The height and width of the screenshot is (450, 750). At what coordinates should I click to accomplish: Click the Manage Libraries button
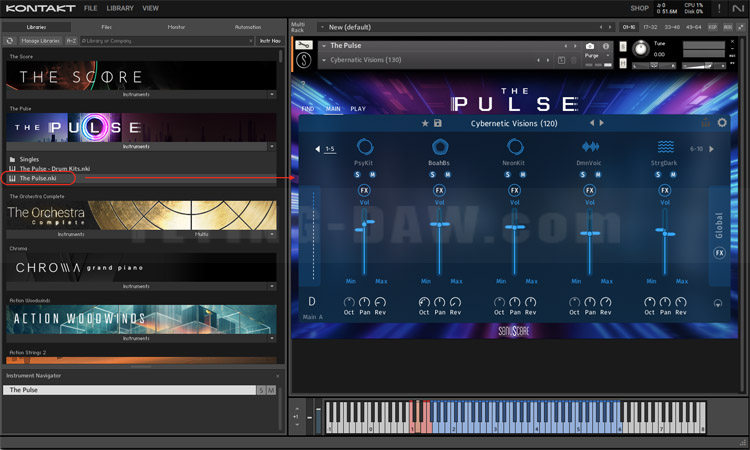coord(40,41)
